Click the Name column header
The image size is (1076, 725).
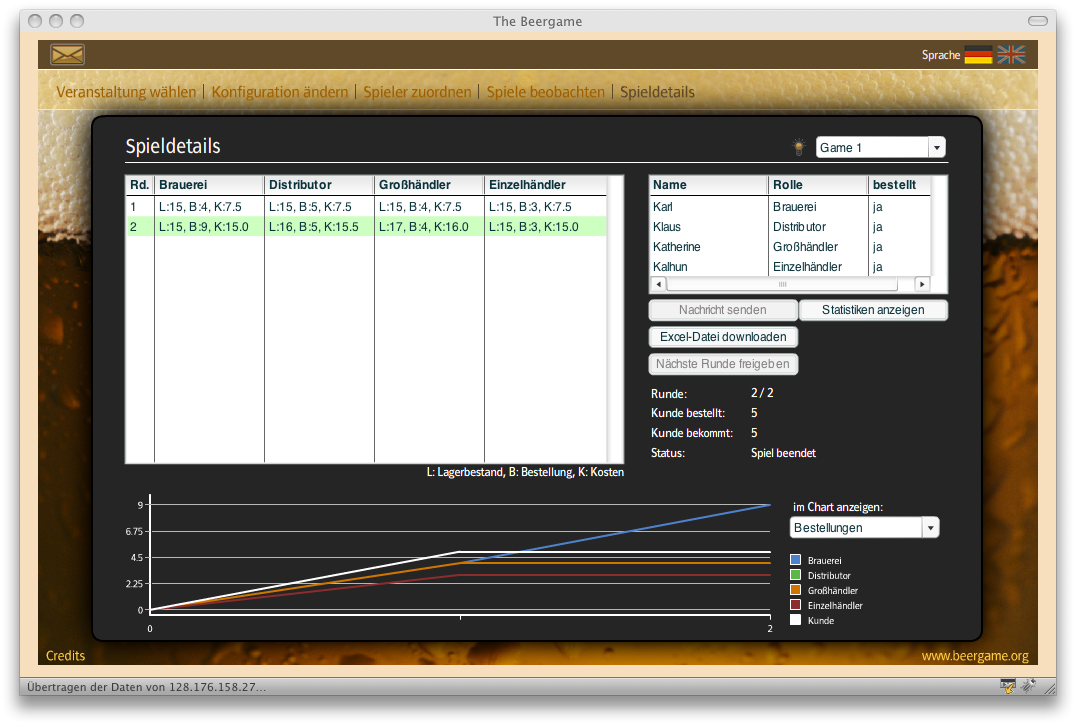click(708, 185)
